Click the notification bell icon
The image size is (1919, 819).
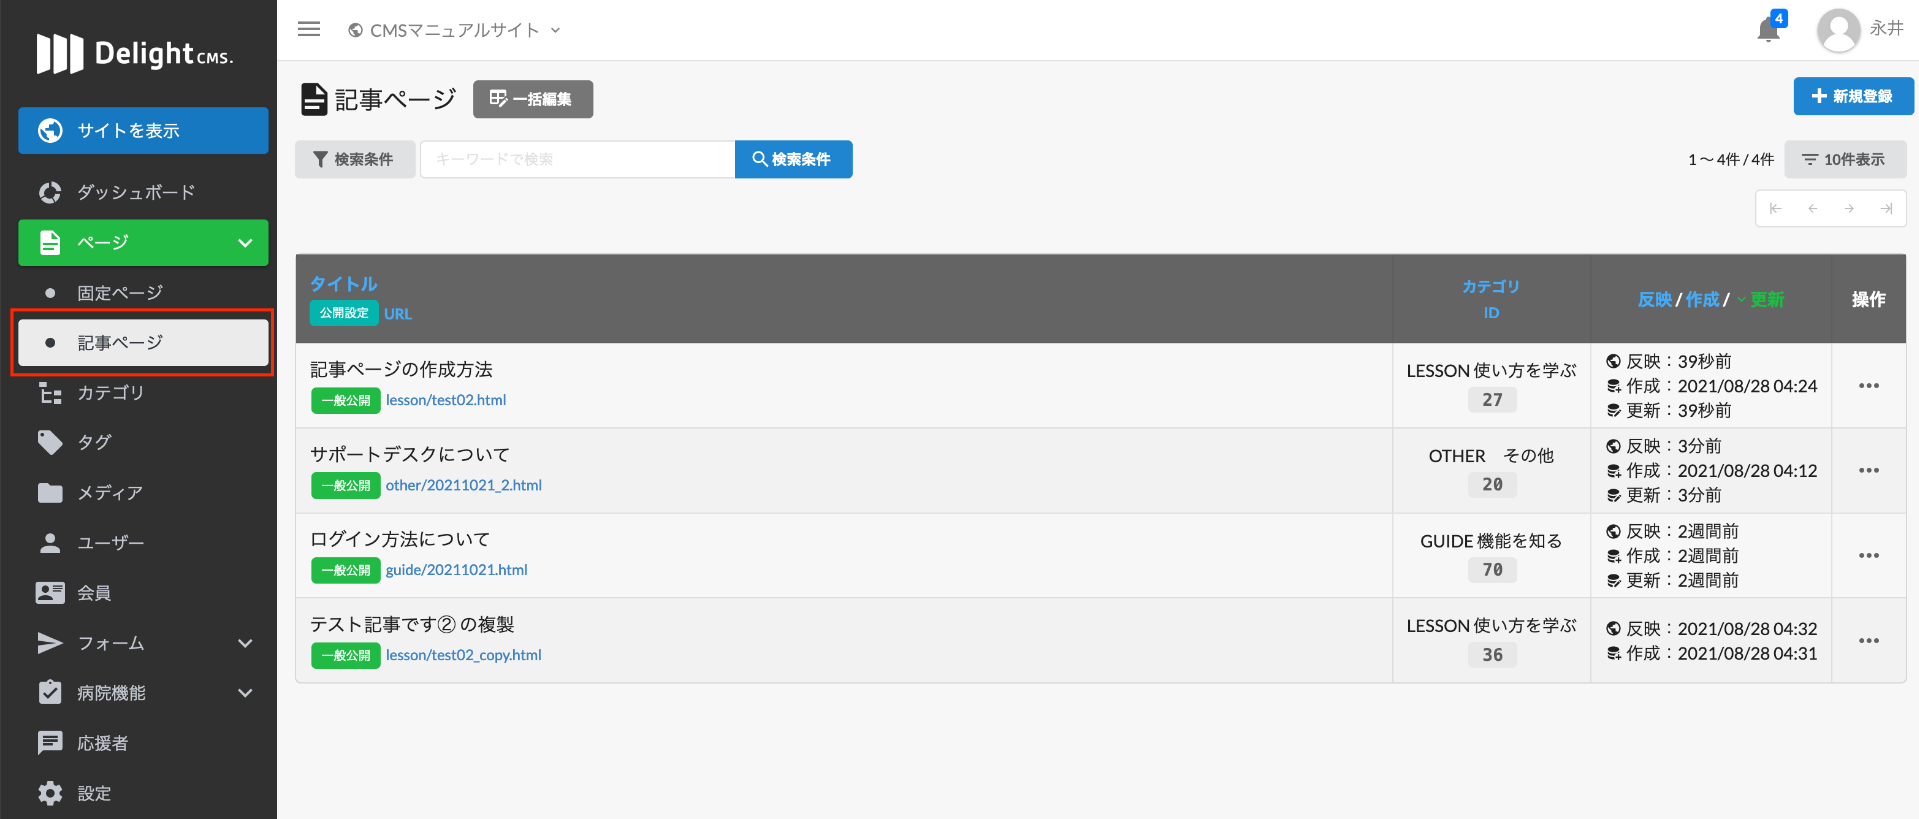1768,30
